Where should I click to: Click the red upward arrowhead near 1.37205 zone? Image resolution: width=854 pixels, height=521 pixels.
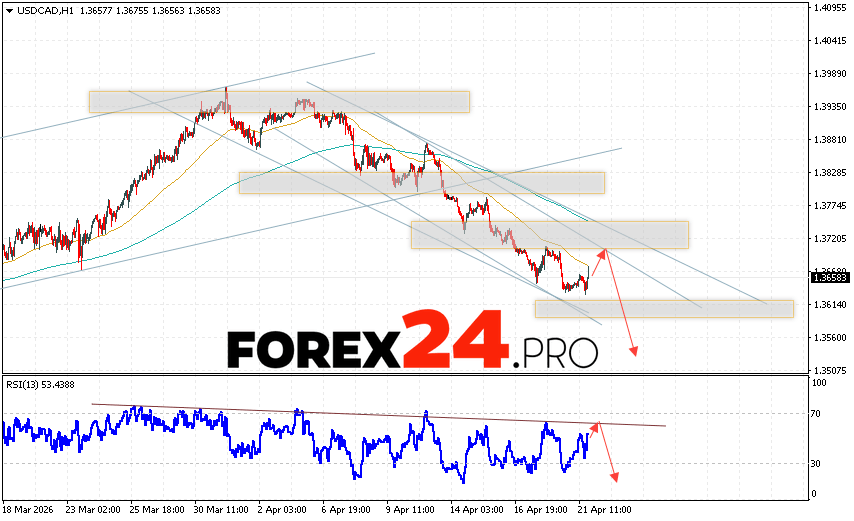pos(602,251)
